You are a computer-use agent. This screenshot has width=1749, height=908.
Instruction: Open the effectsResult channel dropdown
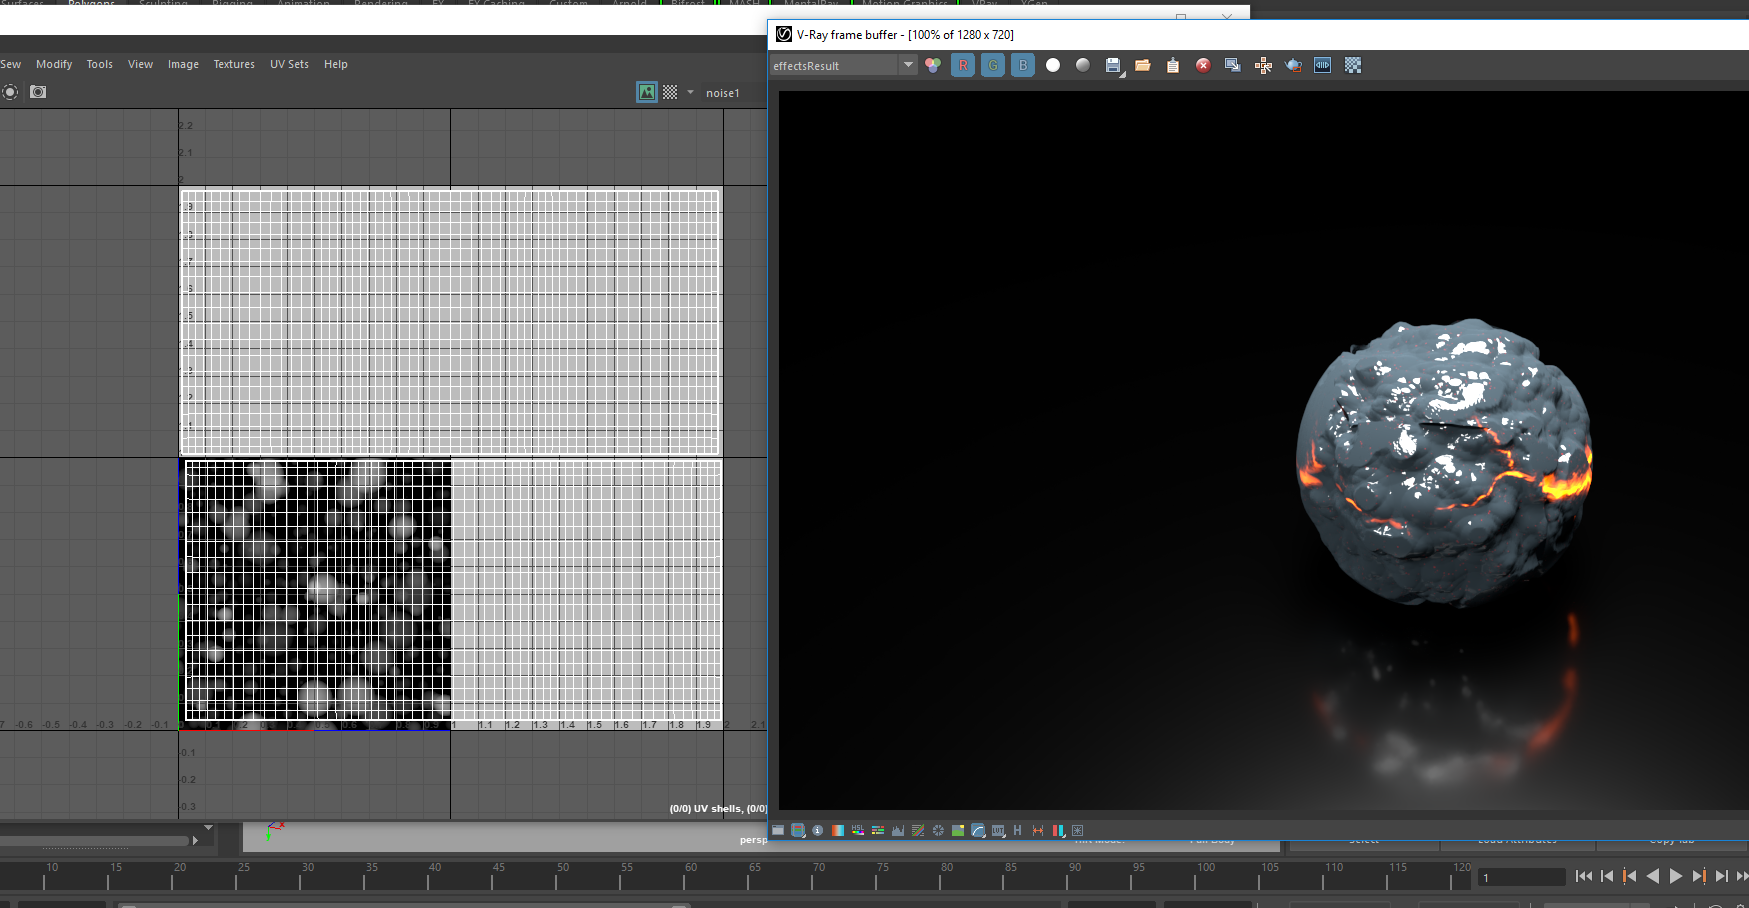point(908,65)
